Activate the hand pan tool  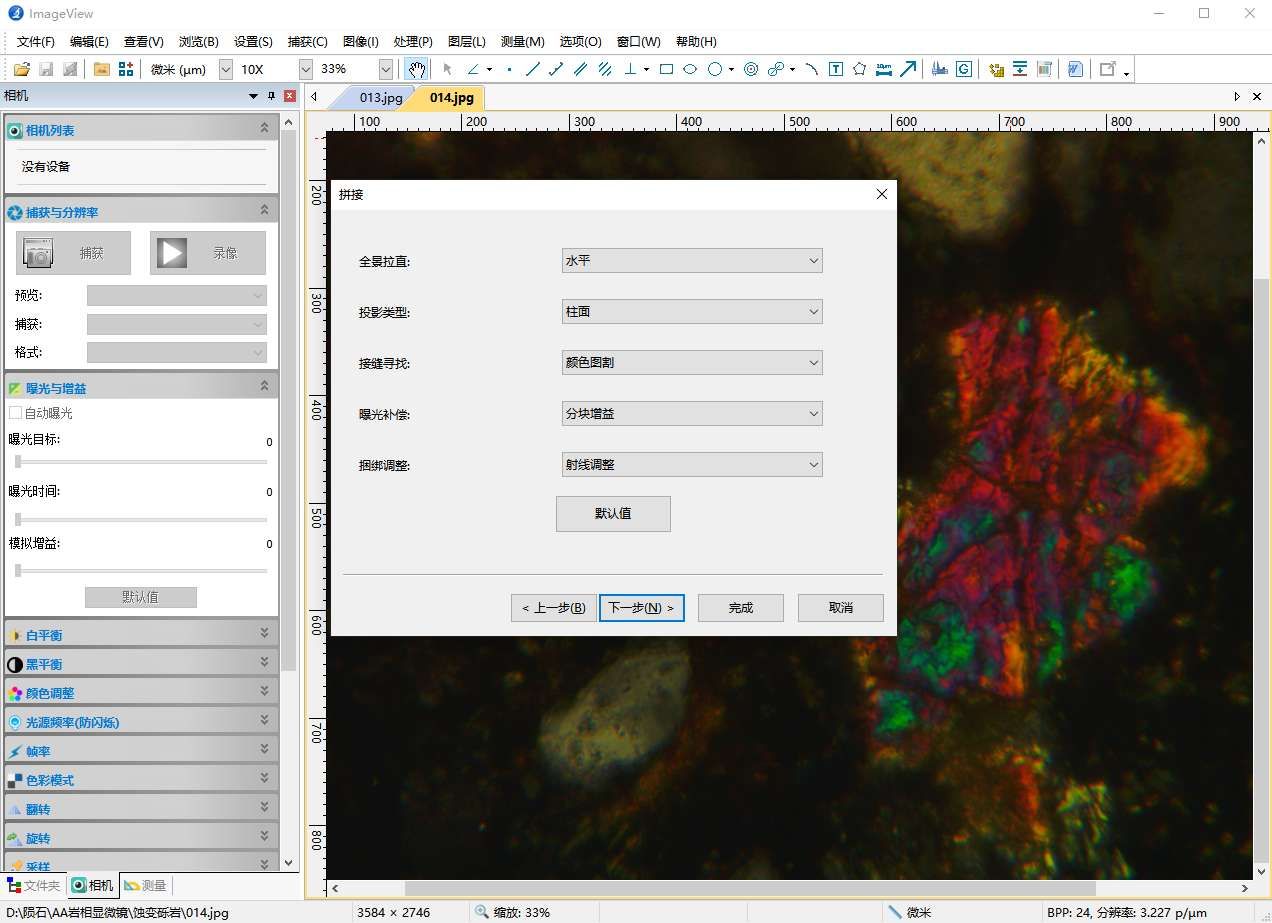click(416, 69)
